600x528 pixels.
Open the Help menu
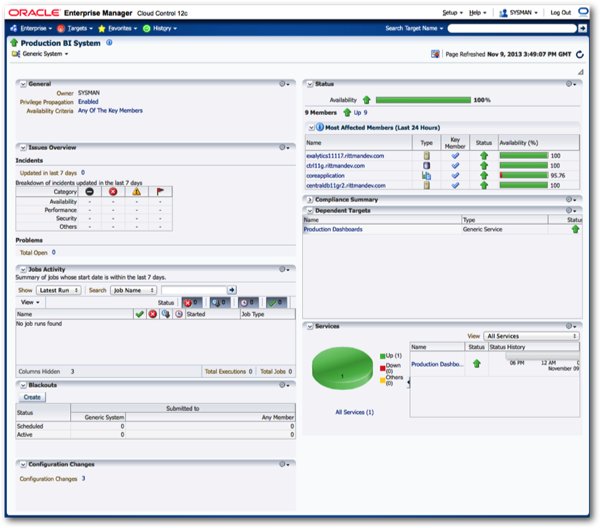(478, 13)
